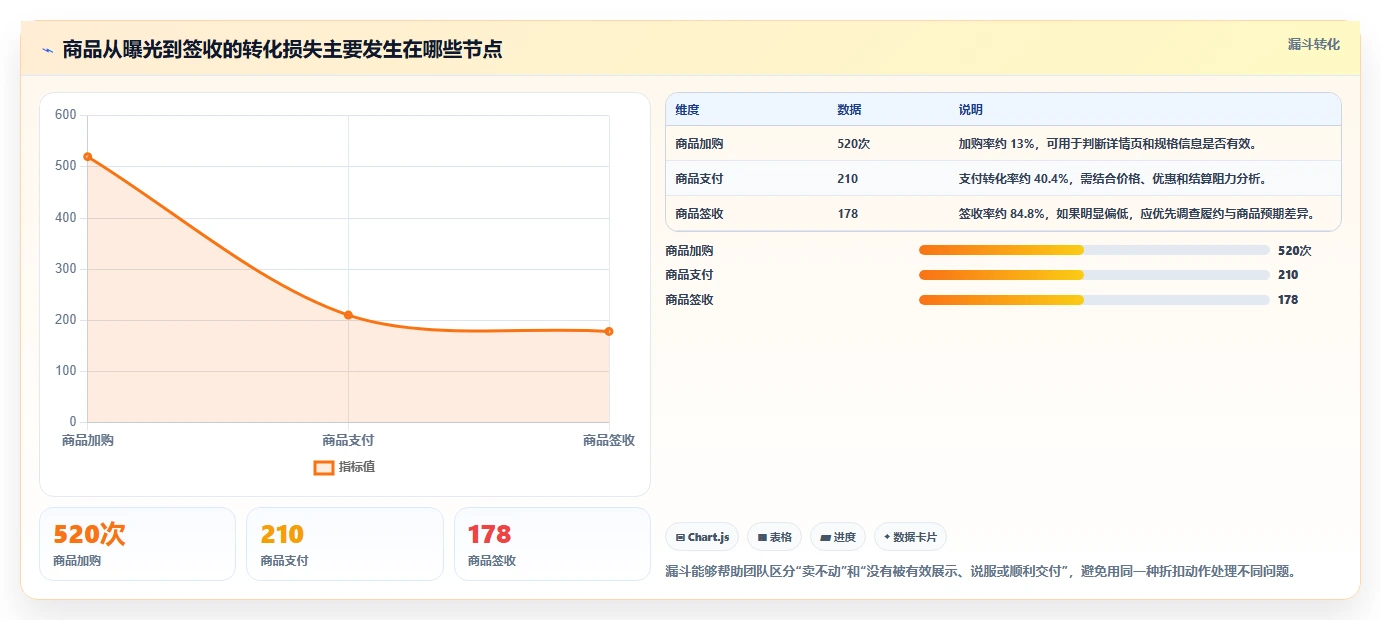Select the 数据卡片 chip

(910, 537)
